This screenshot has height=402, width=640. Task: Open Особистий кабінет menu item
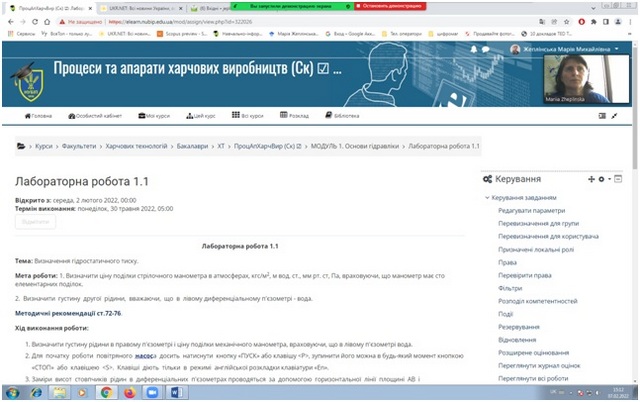pyautogui.click(x=95, y=116)
